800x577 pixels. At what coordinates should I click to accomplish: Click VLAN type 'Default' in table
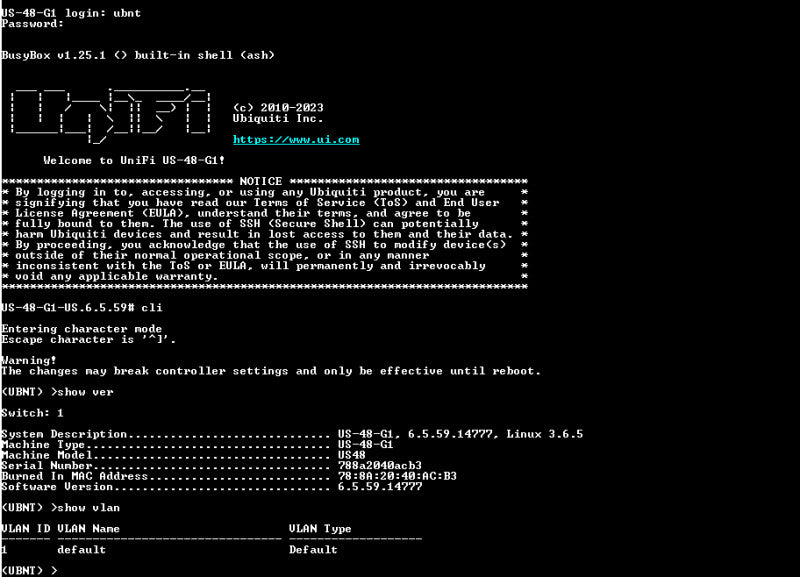coord(313,549)
